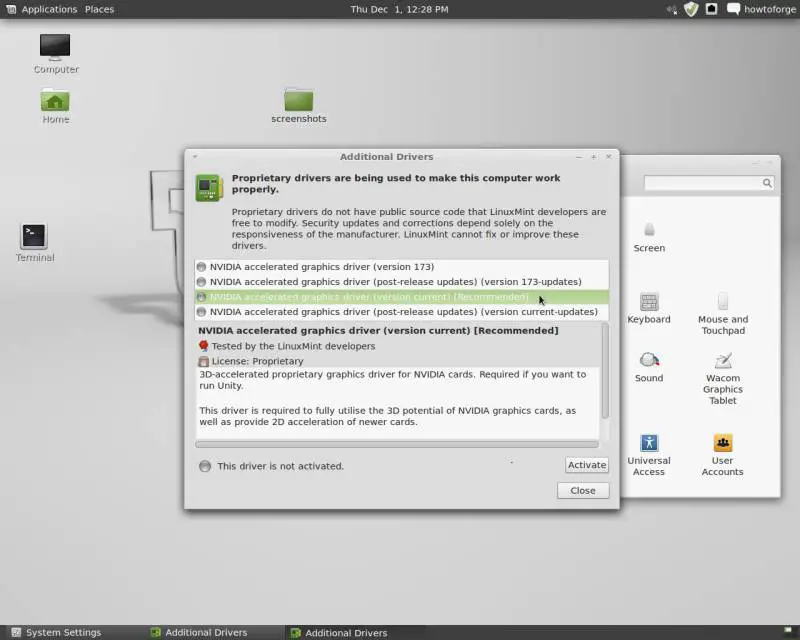Open Keyboard settings in System Settings window
Viewport: 800px width, 640px height.
click(x=649, y=308)
